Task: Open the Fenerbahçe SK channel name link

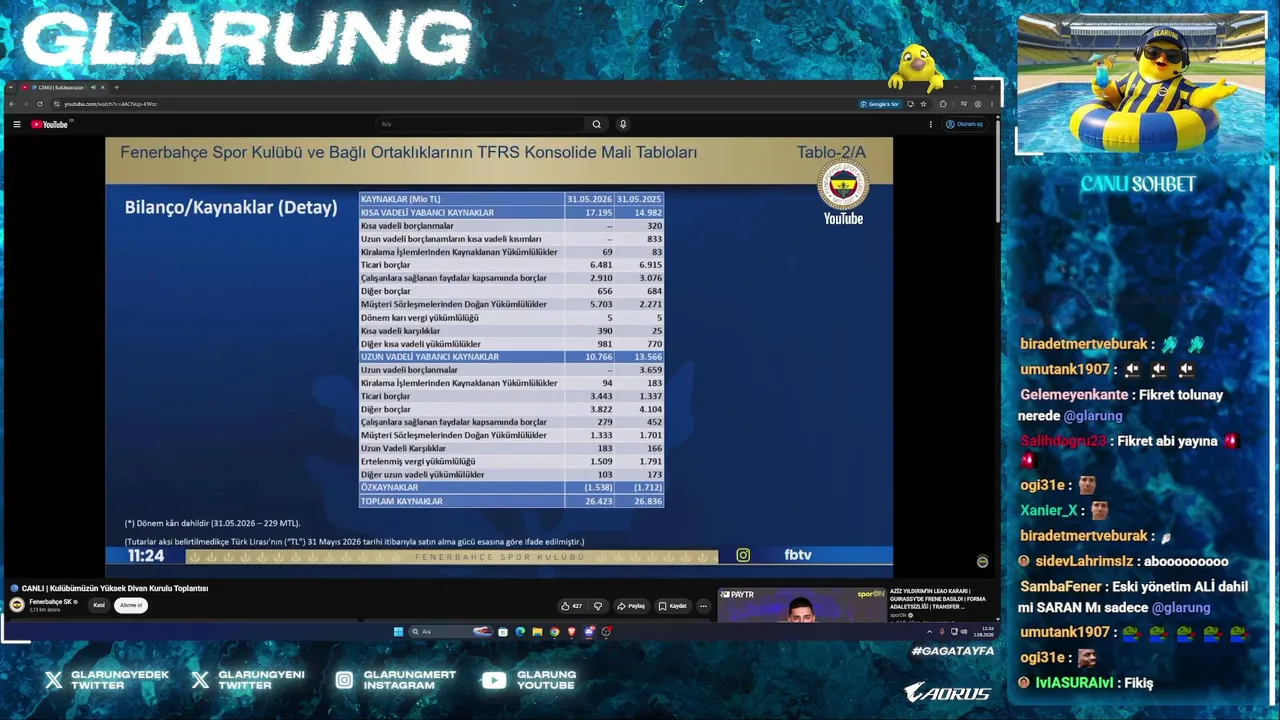Action: point(51,602)
